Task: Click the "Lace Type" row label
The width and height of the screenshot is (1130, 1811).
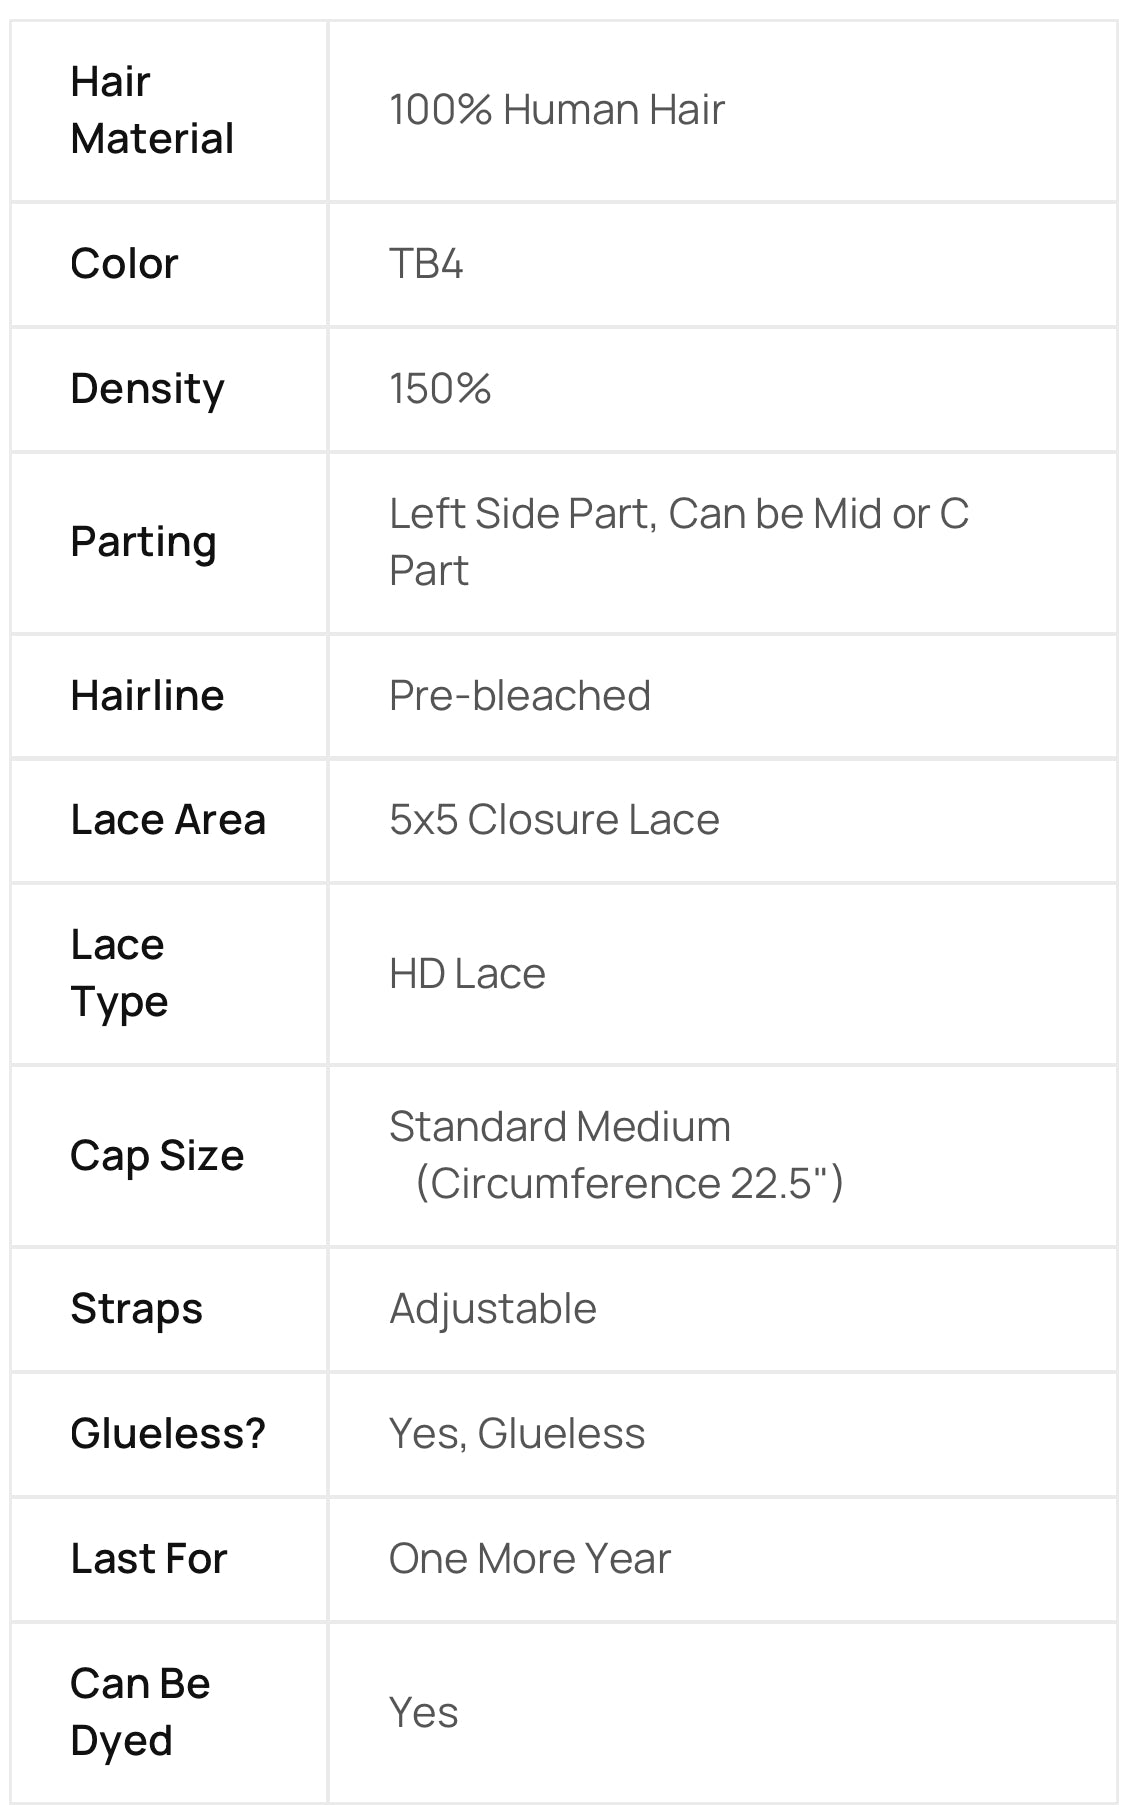Action: click(119, 973)
